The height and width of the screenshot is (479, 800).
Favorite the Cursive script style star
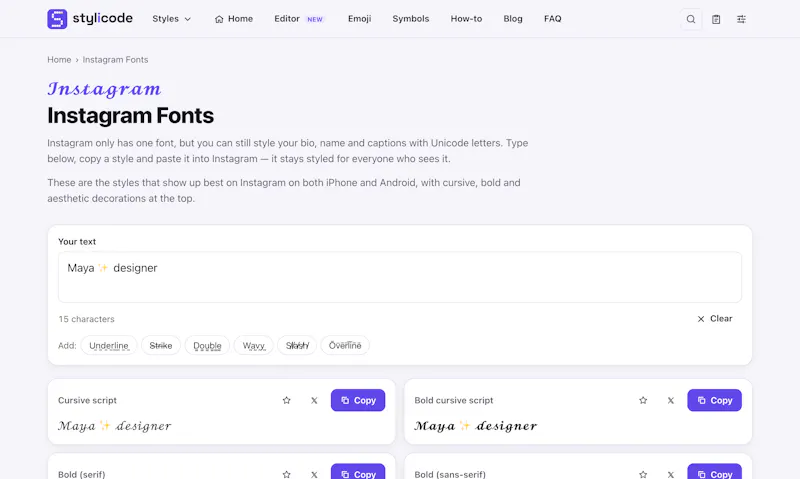287,400
